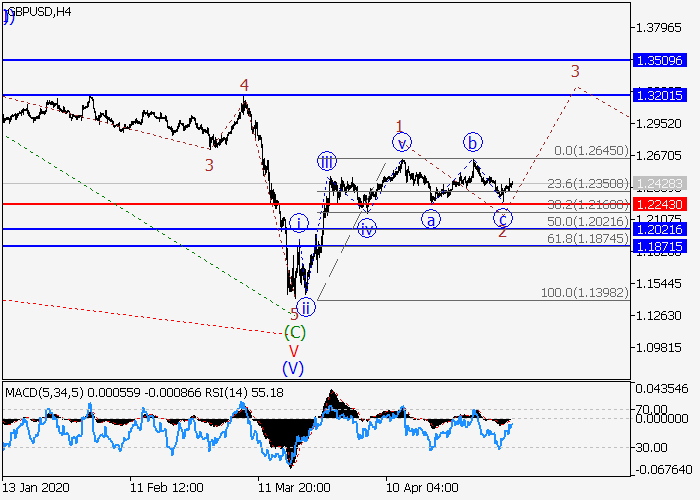Select the 1.18715 price level tag

point(657,246)
